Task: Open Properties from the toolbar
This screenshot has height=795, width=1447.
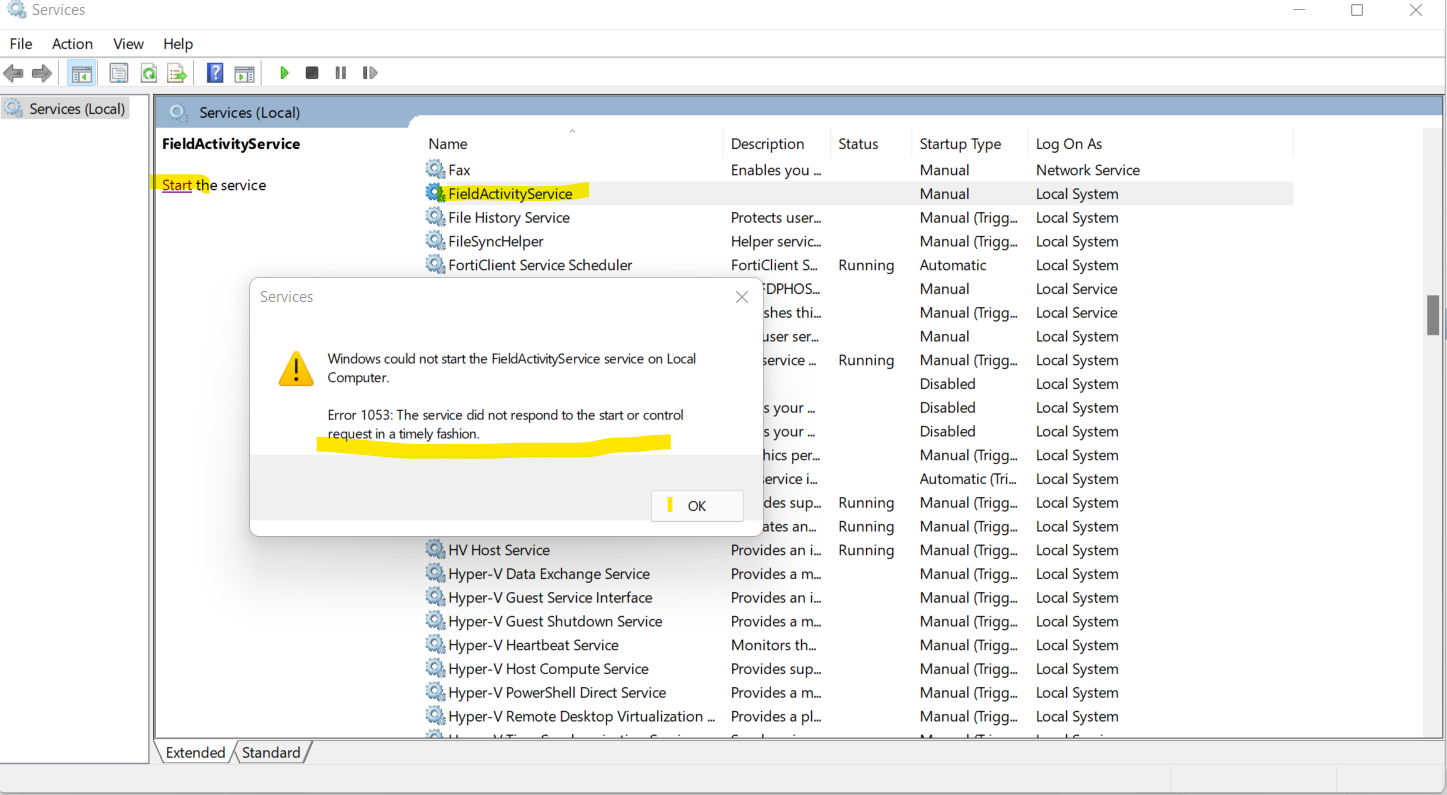Action: [x=118, y=73]
